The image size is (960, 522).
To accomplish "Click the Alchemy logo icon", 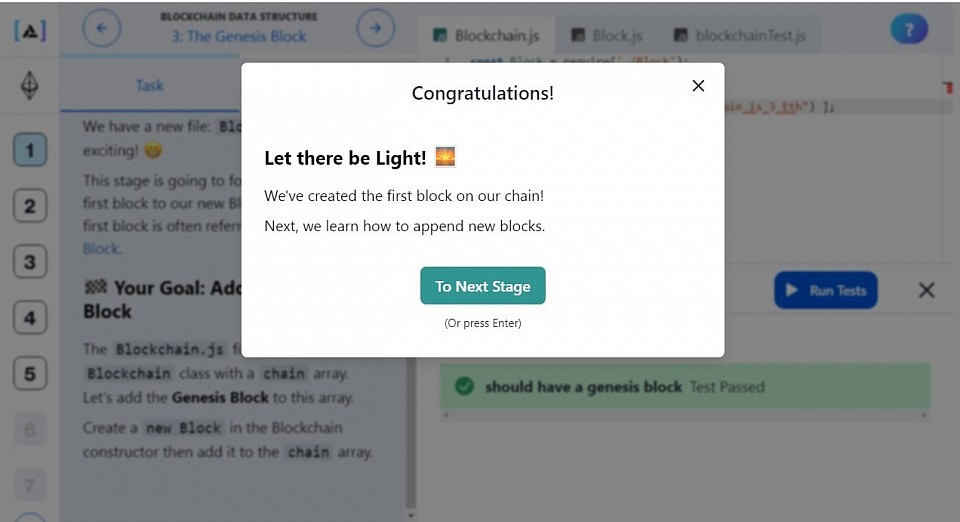I will [x=30, y=31].
